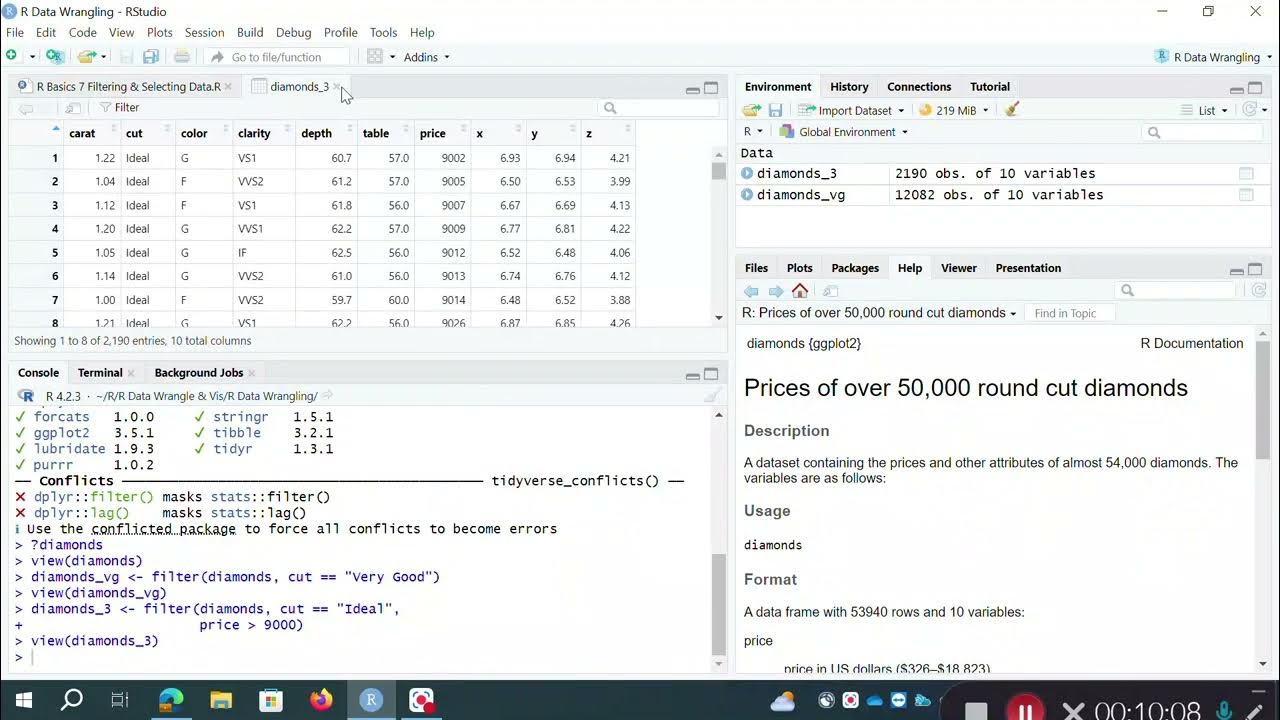Switch to the Background Jobs tab

(199, 373)
